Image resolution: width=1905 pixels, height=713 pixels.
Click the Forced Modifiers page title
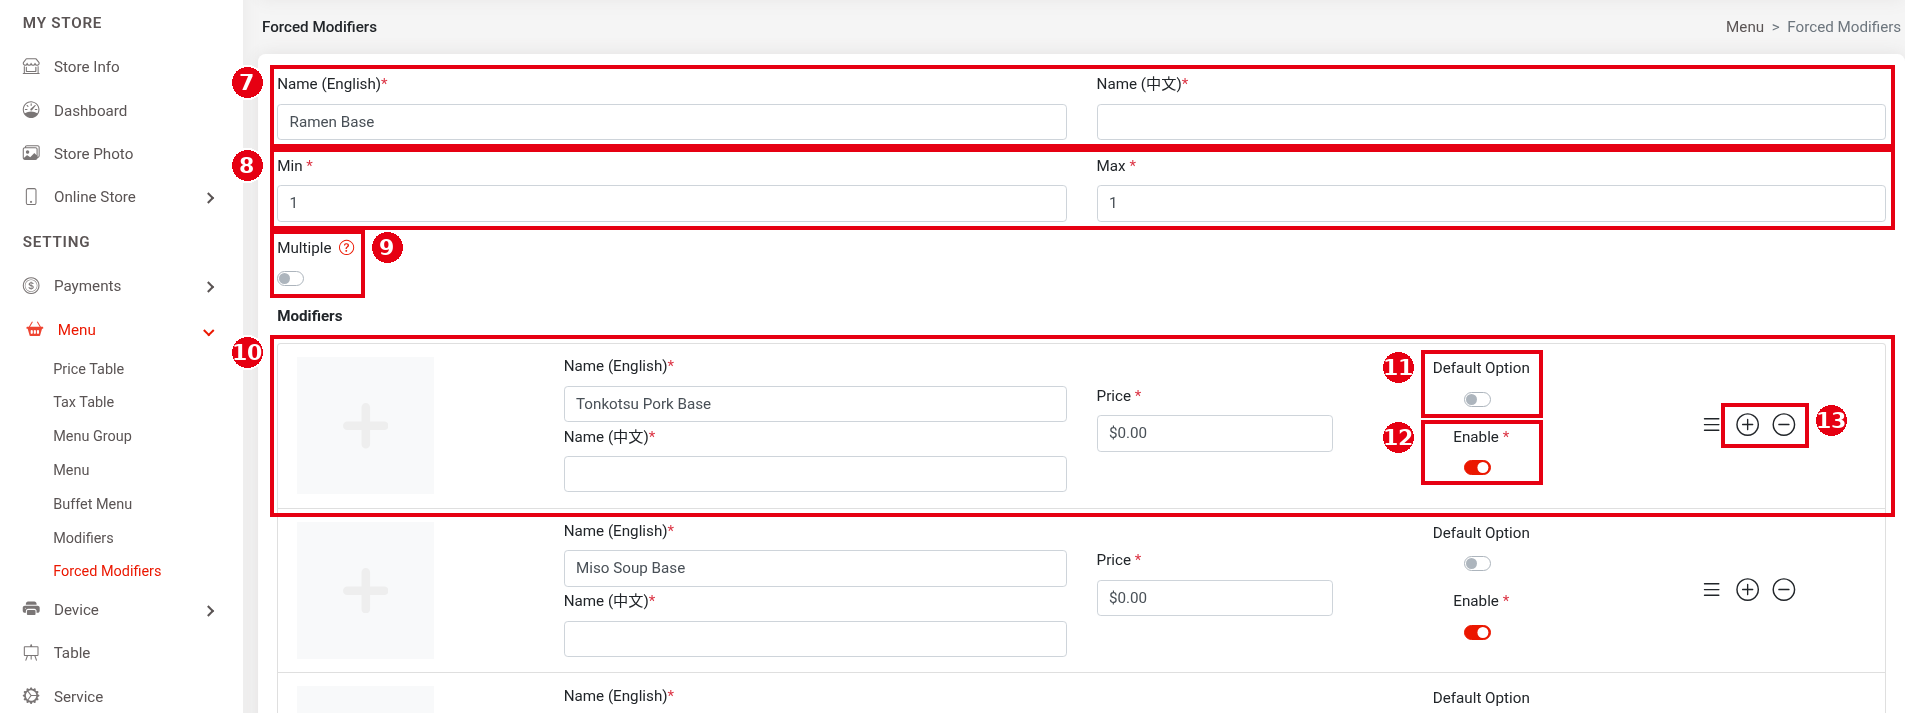[x=319, y=27]
